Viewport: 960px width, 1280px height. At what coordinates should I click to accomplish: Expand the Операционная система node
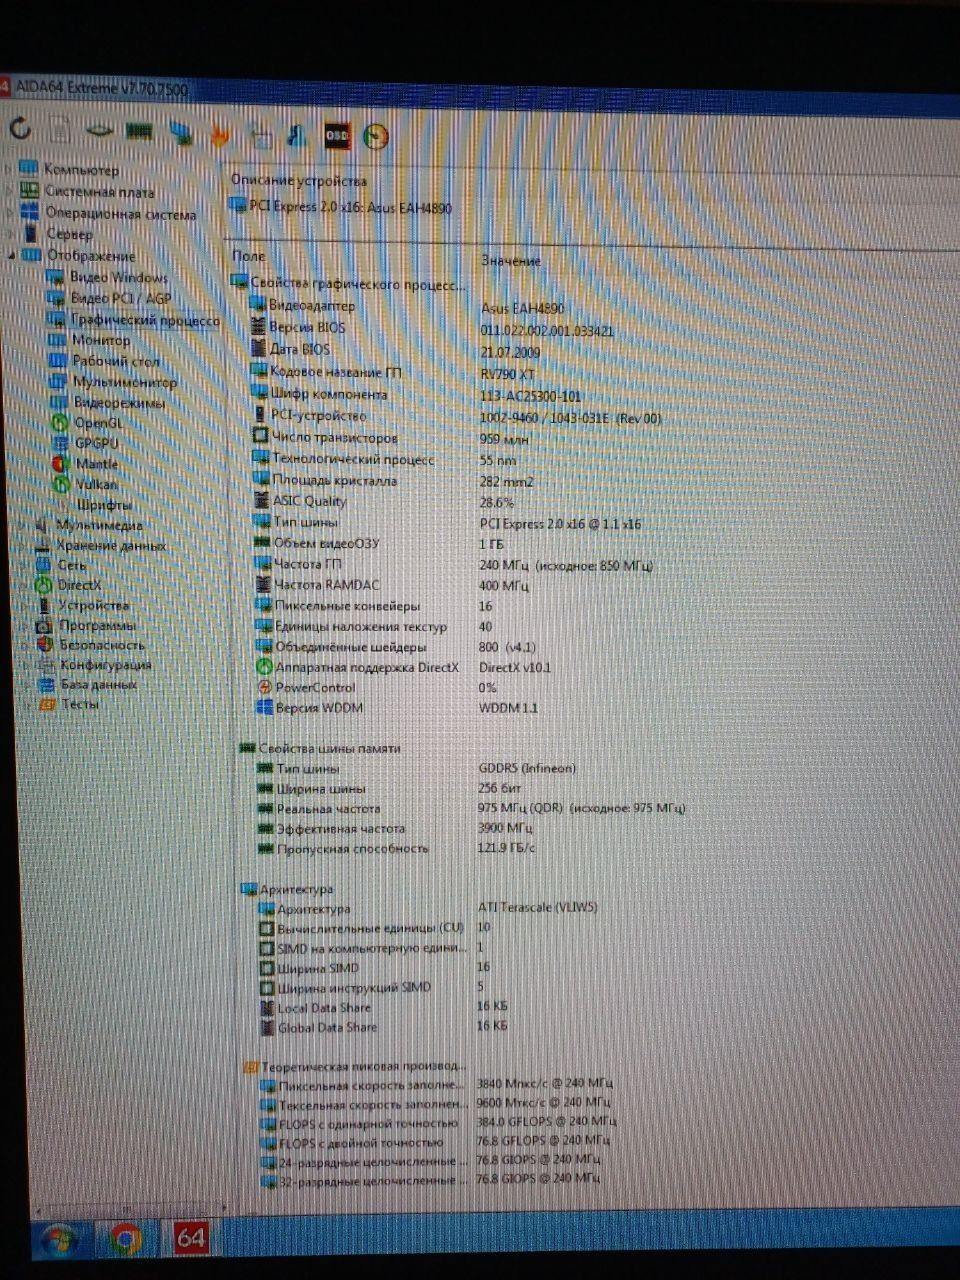[10, 212]
